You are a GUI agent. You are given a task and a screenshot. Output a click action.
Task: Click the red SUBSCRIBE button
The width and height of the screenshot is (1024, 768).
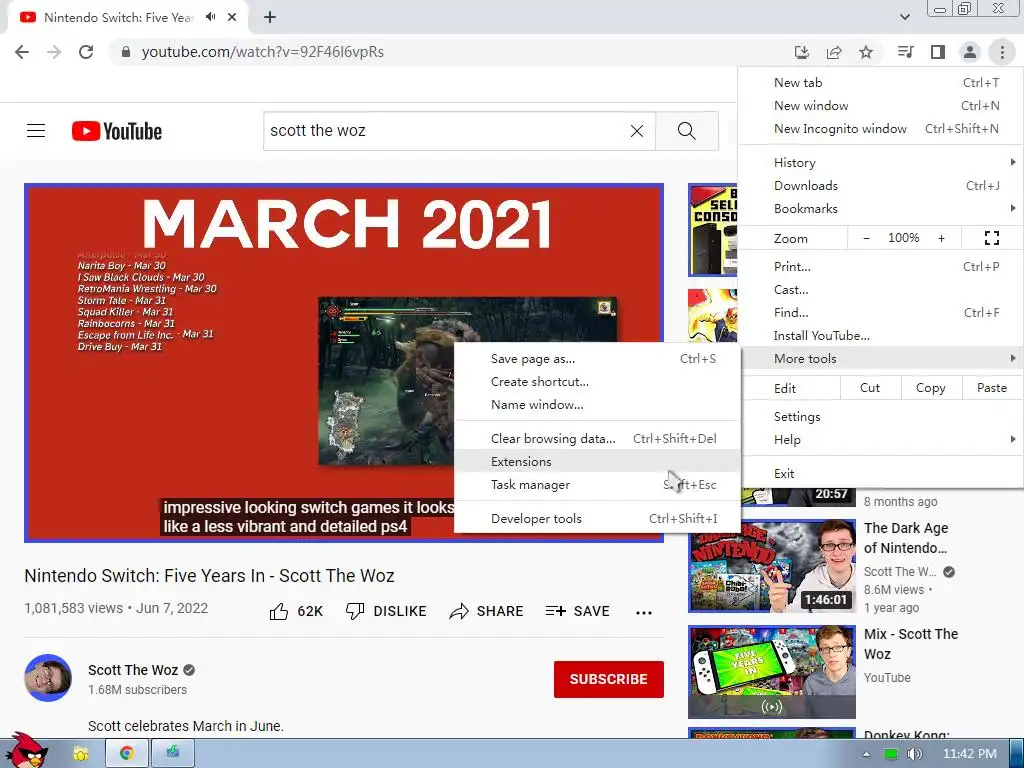[x=609, y=679]
